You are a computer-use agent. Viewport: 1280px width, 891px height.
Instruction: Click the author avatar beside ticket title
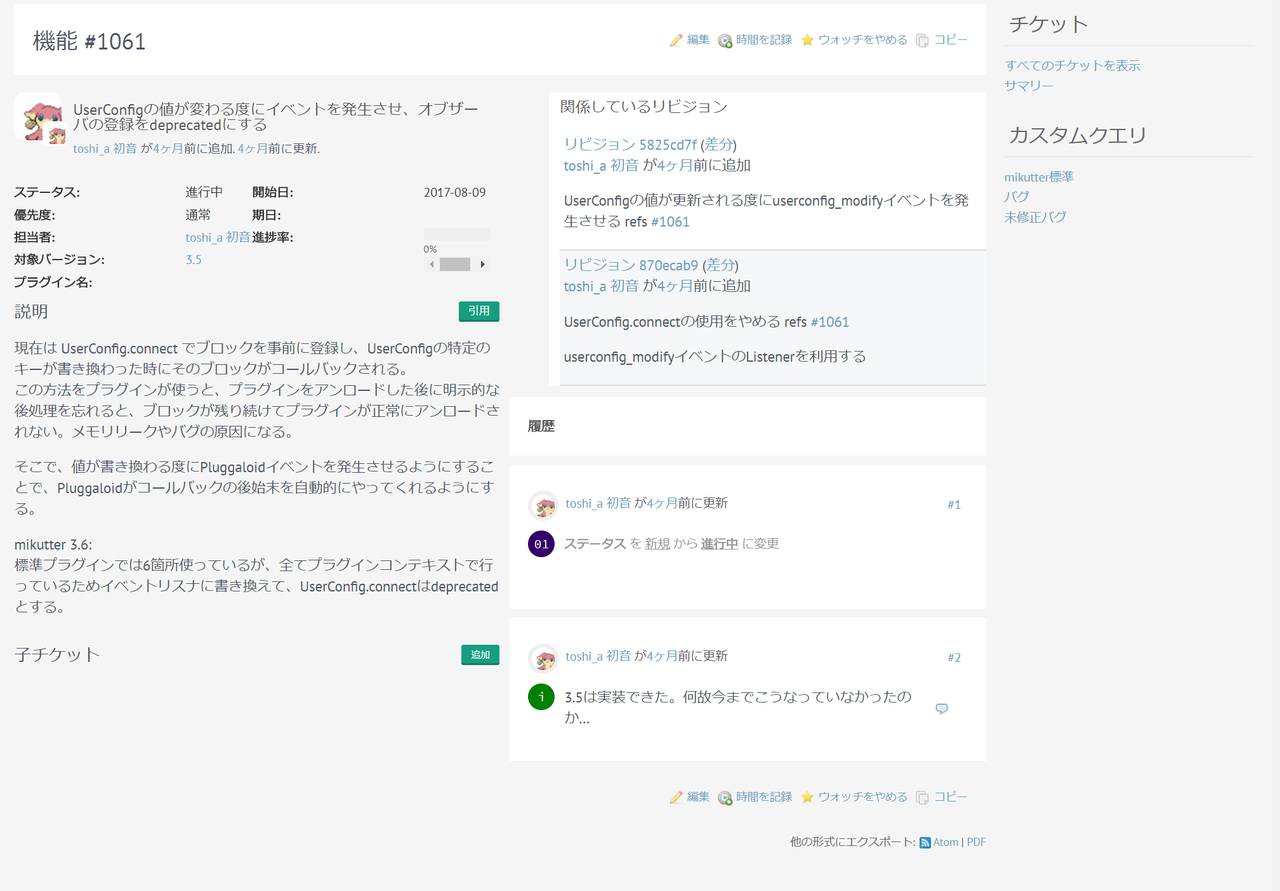click(38, 119)
